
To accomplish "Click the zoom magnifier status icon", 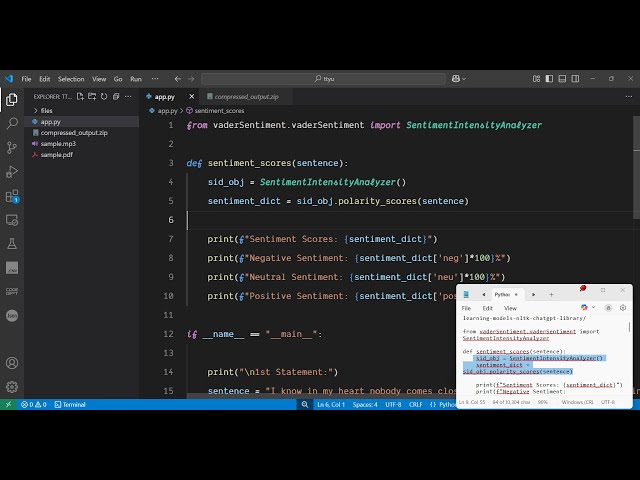I will coord(304,404).
